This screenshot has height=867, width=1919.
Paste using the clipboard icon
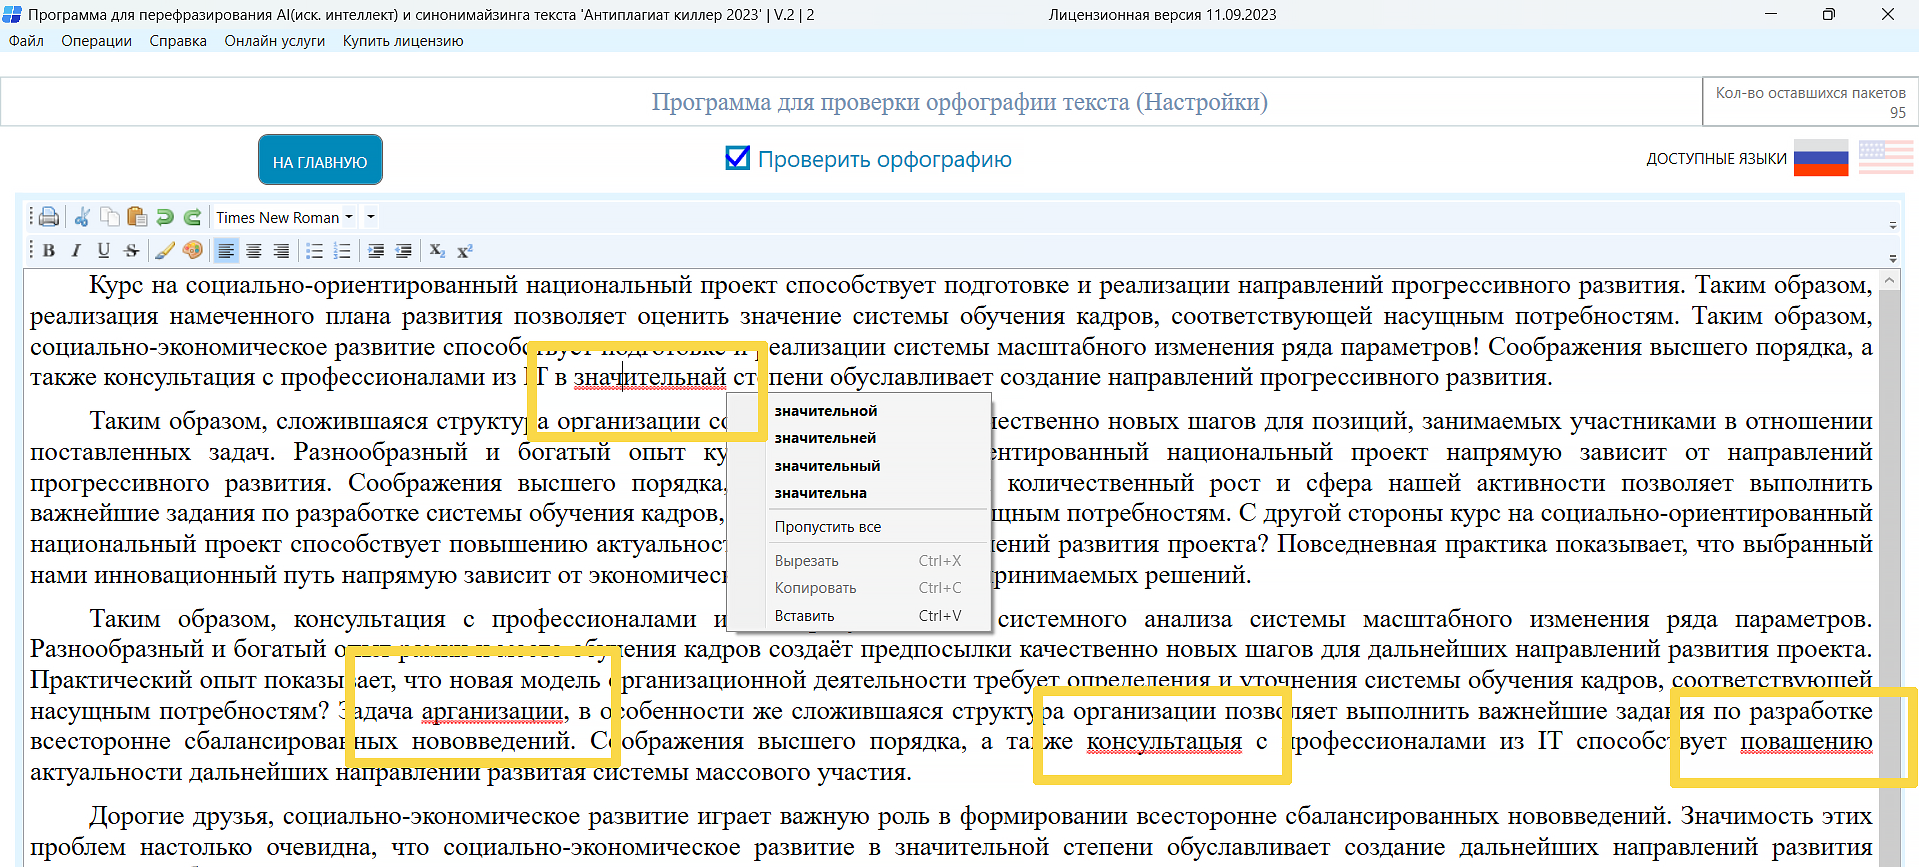137,217
